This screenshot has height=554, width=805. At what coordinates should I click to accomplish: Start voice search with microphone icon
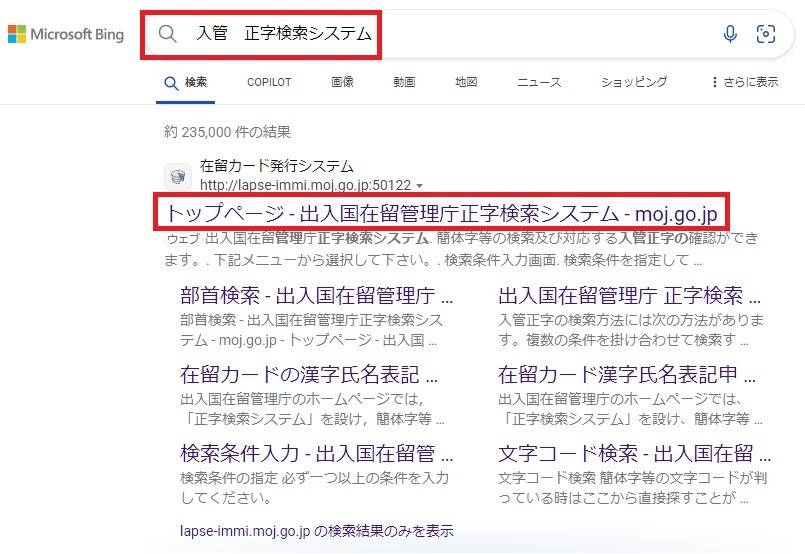coord(730,34)
